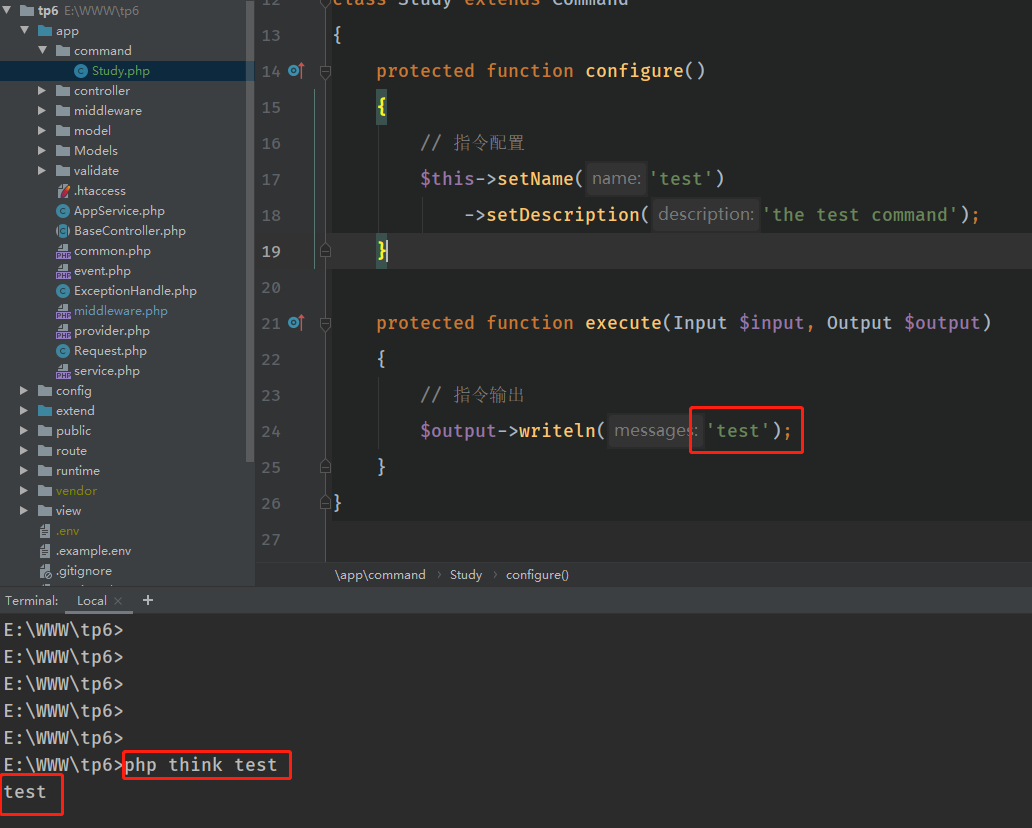Click the extend folder icon

point(45,411)
